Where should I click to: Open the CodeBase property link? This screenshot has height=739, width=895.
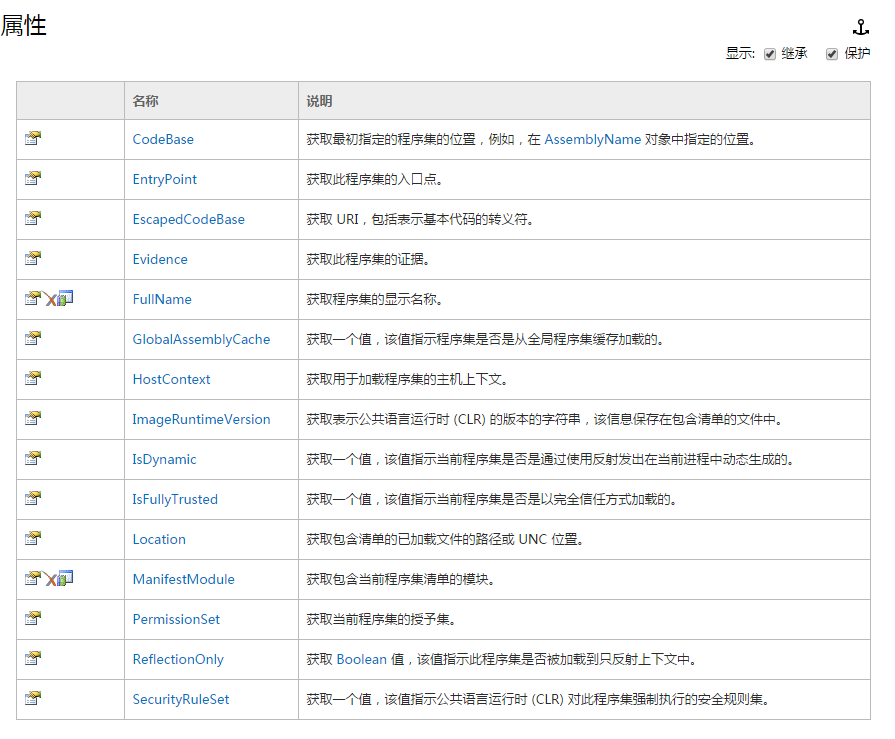coord(163,139)
